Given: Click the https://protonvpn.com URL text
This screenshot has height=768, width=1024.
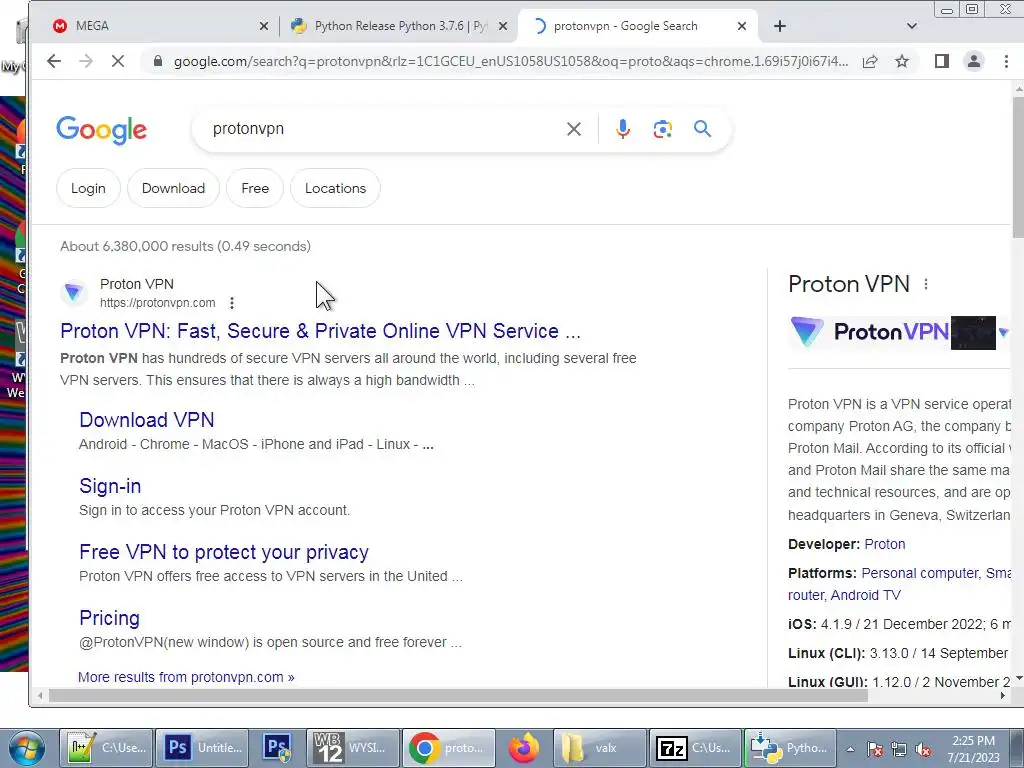Looking at the screenshot, I should 157,303.
